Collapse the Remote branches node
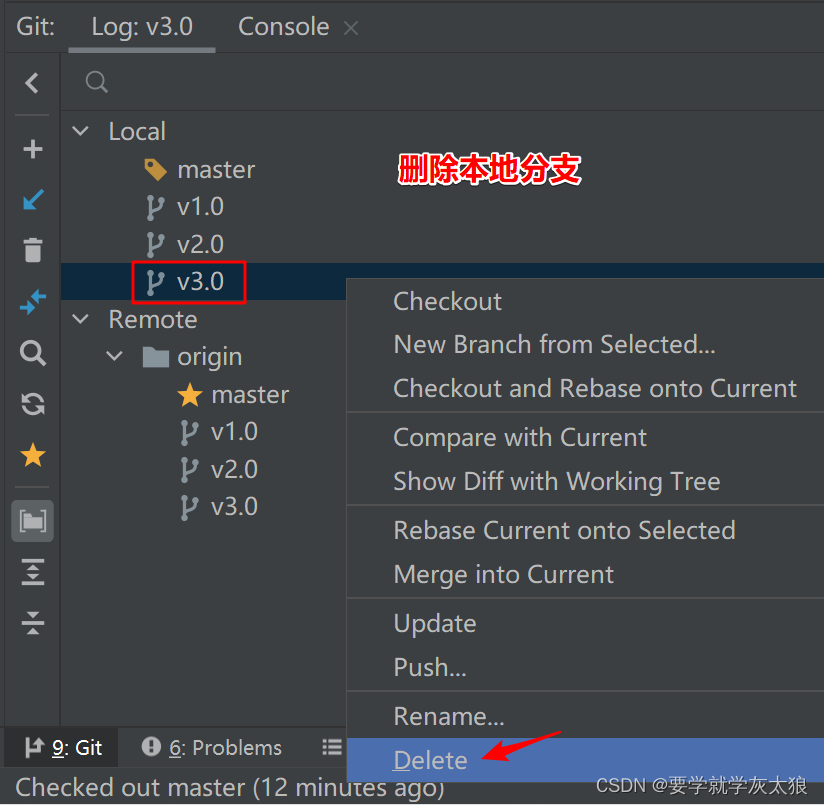 [80, 319]
